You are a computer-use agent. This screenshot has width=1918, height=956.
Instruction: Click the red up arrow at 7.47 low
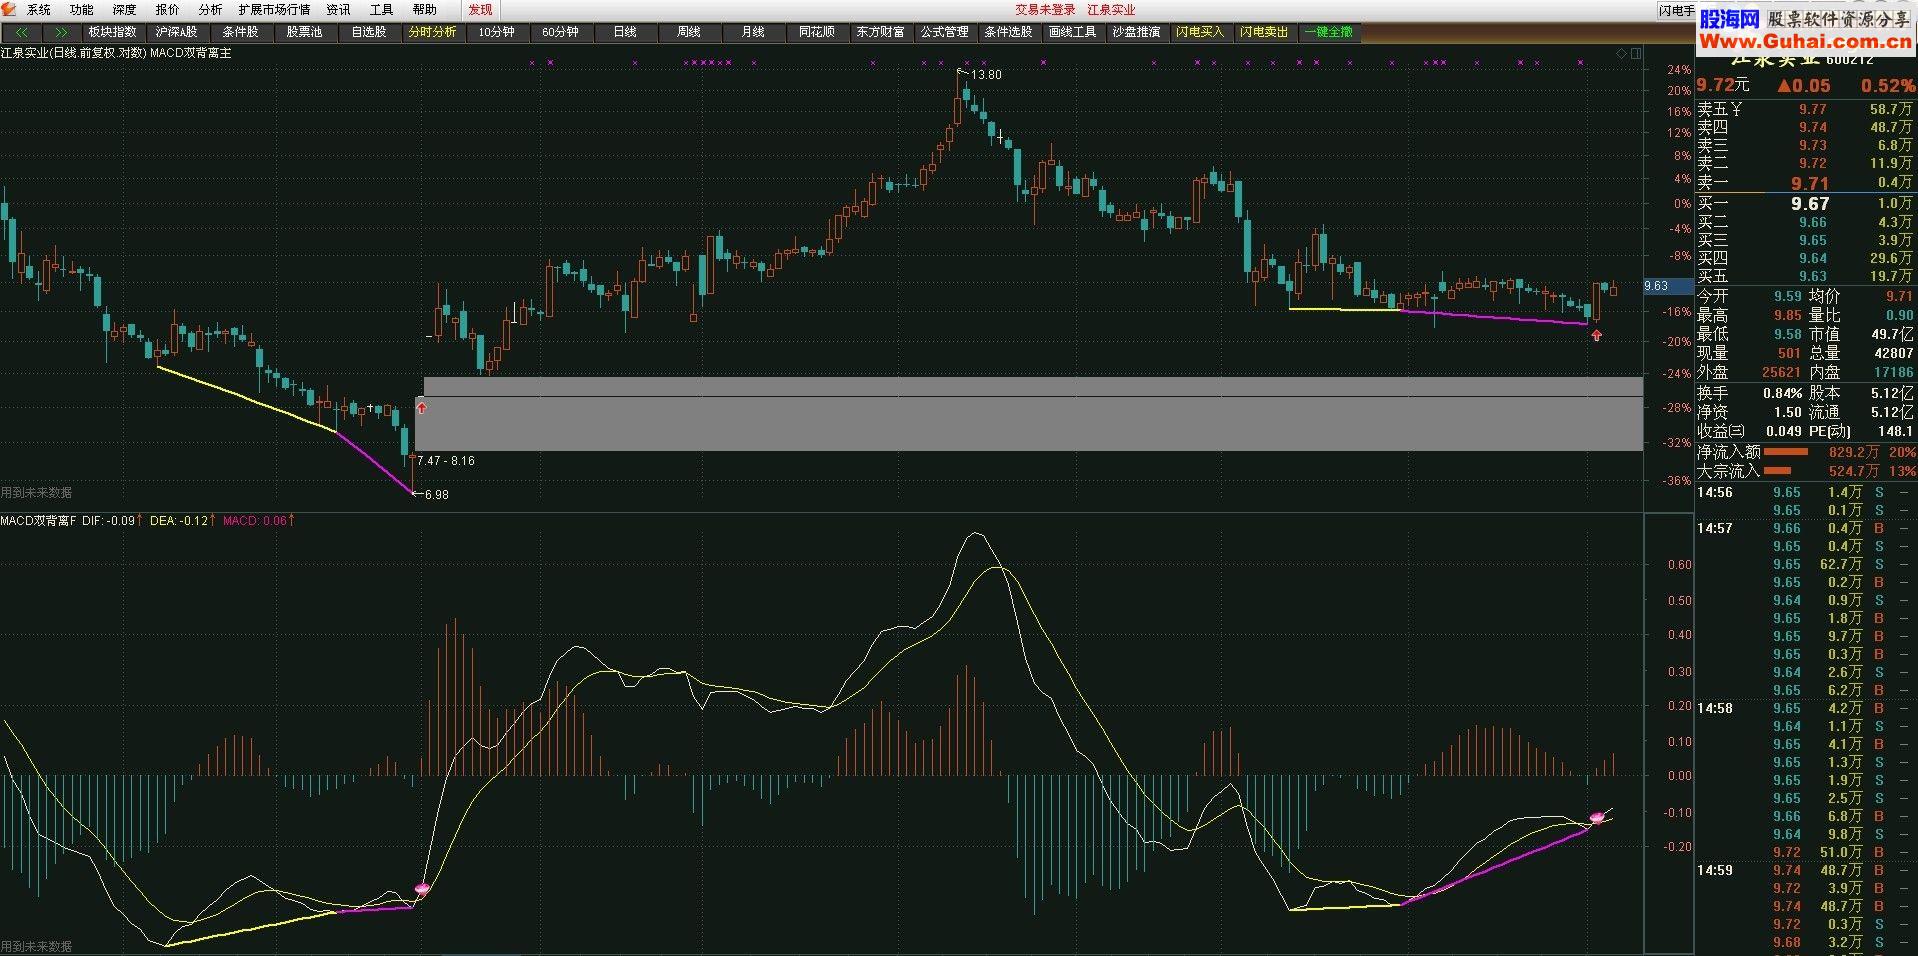pos(421,407)
